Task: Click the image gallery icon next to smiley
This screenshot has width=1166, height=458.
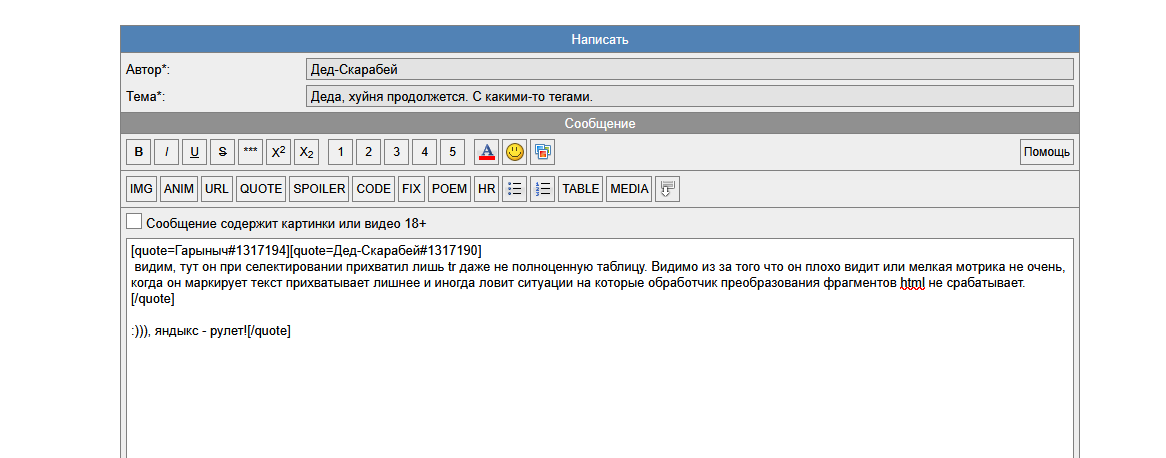Action: click(x=542, y=152)
